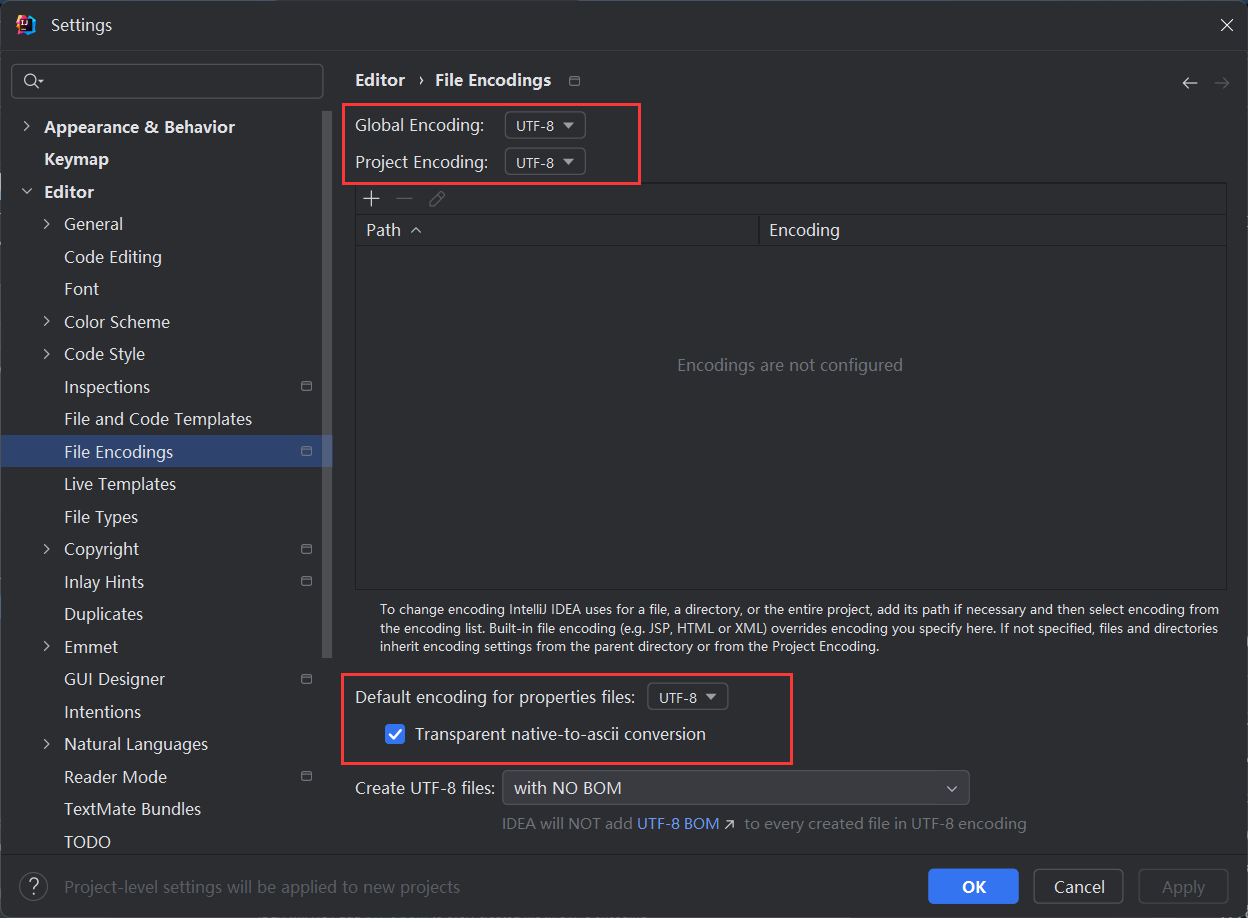Open the Create UTF-8 files combo box
1248x918 pixels.
736,788
